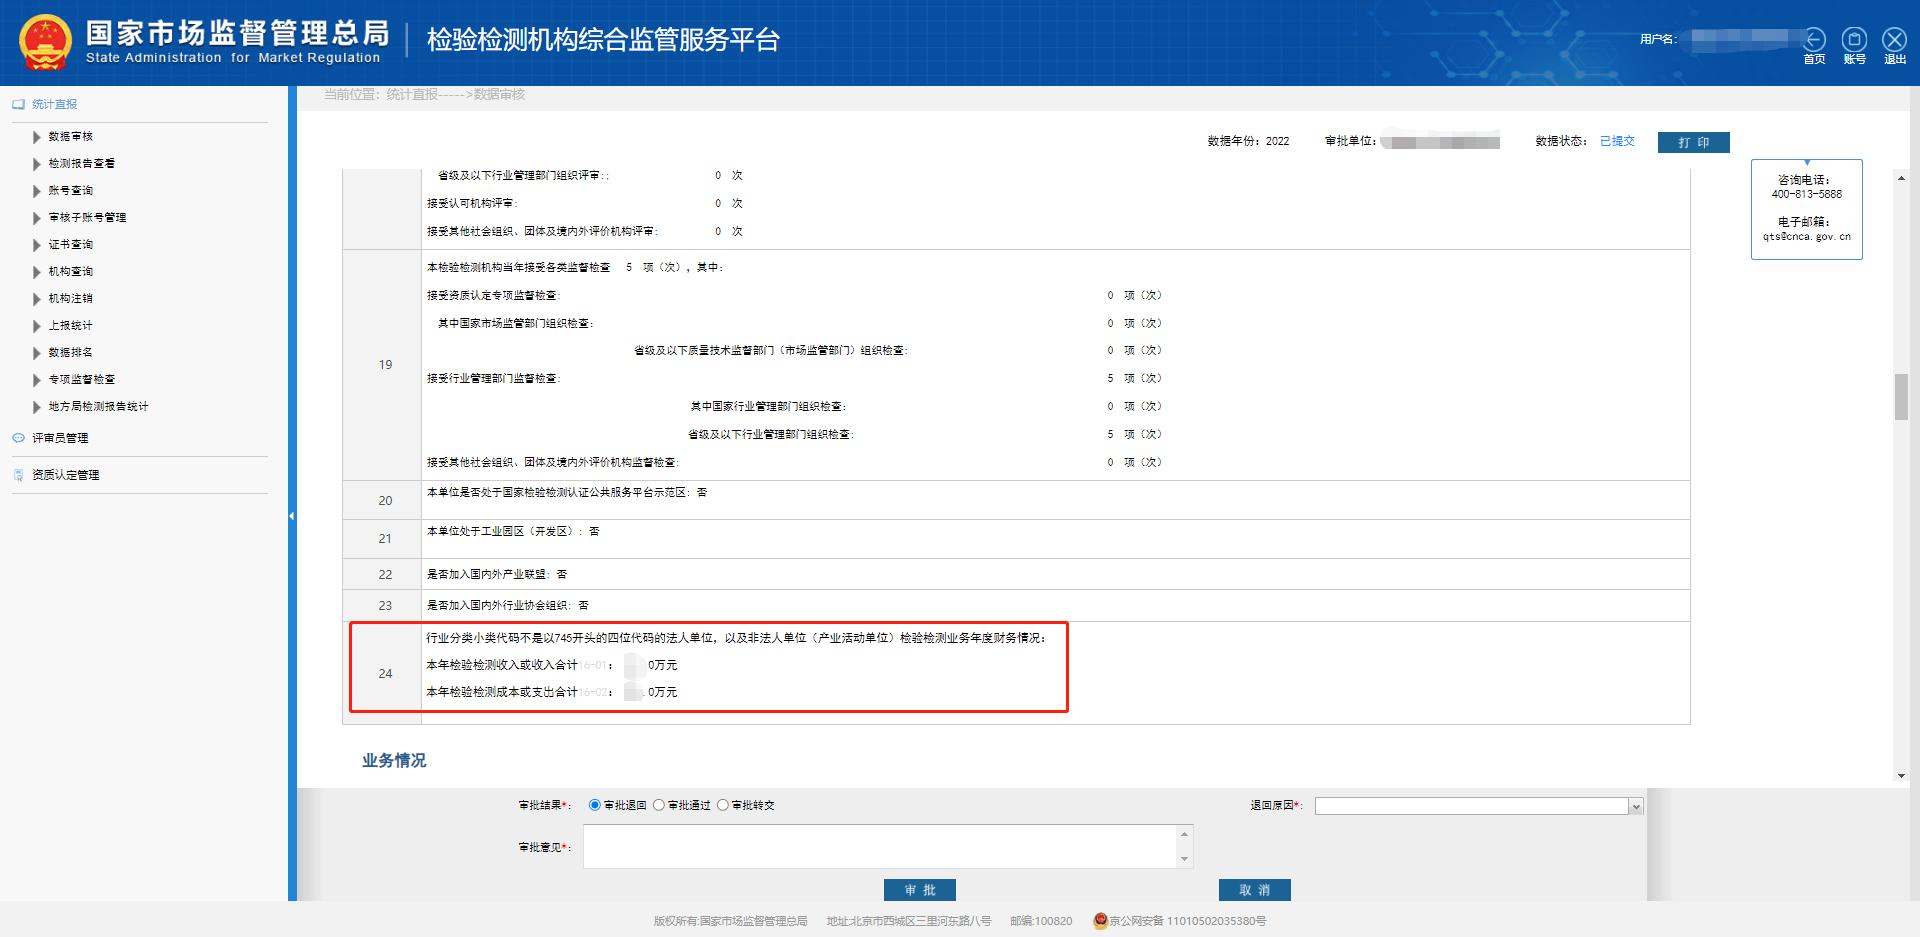Click the 京公网安备 badge icon in footer
1920x937 pixels.
(1100, 922)
